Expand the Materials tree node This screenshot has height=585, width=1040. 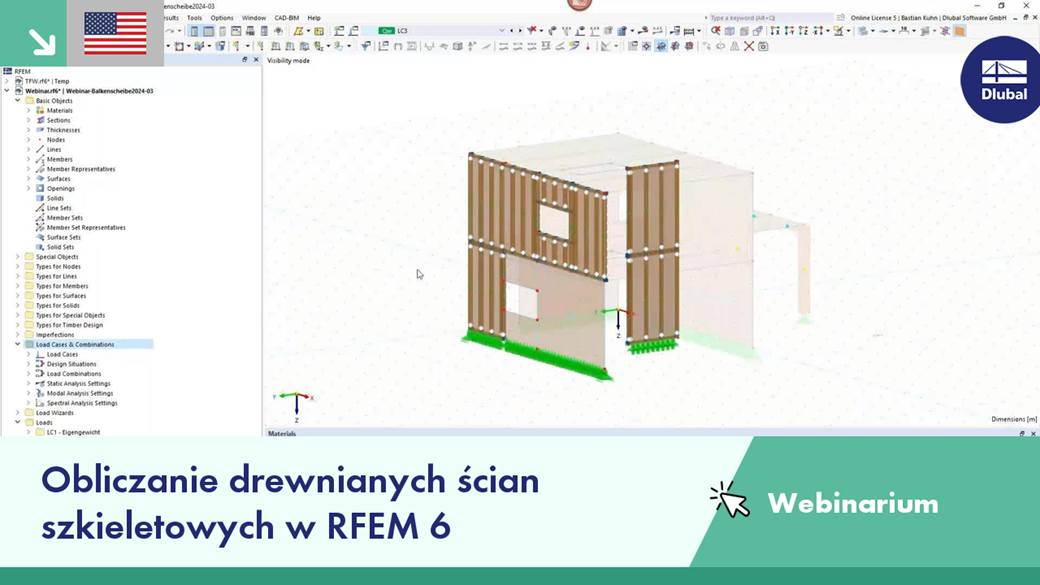[29, 111]
